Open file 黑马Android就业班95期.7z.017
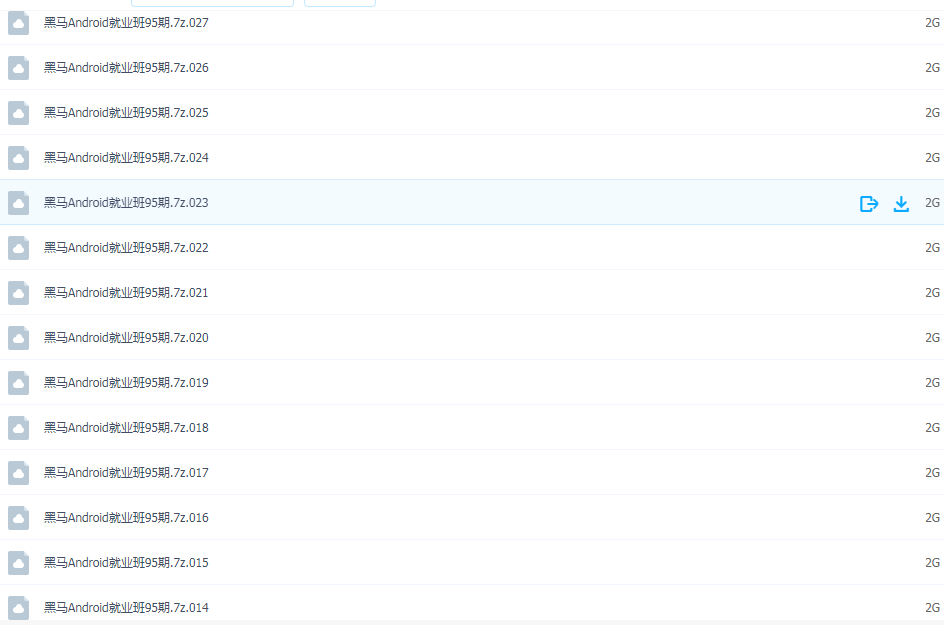The height and width of the screenshot is (625, 944). click(x=126, y=473)
